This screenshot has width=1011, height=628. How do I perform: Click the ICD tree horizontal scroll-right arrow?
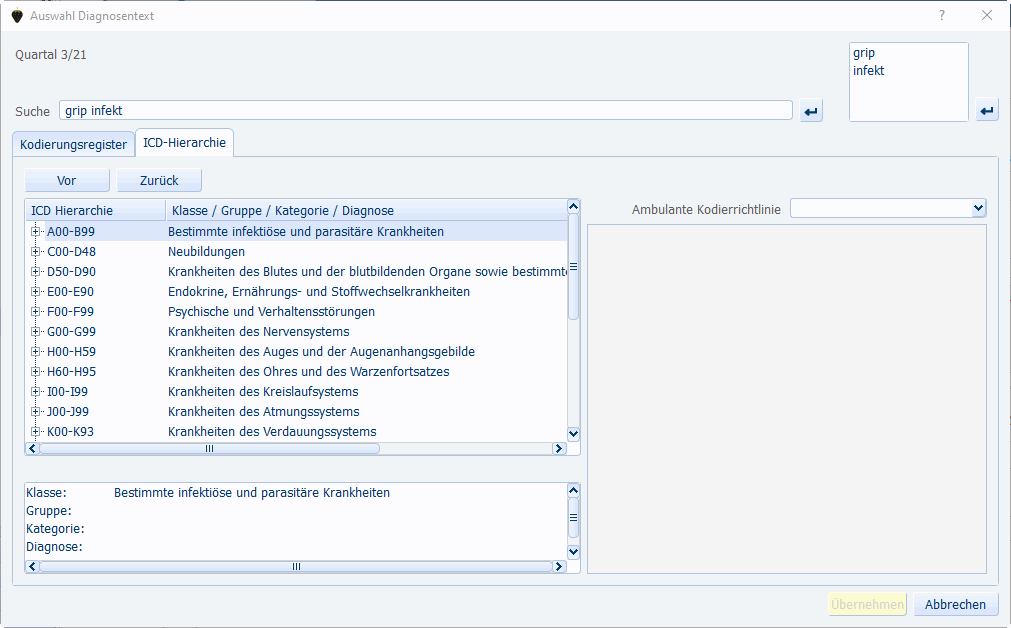[x=559, y=448]
